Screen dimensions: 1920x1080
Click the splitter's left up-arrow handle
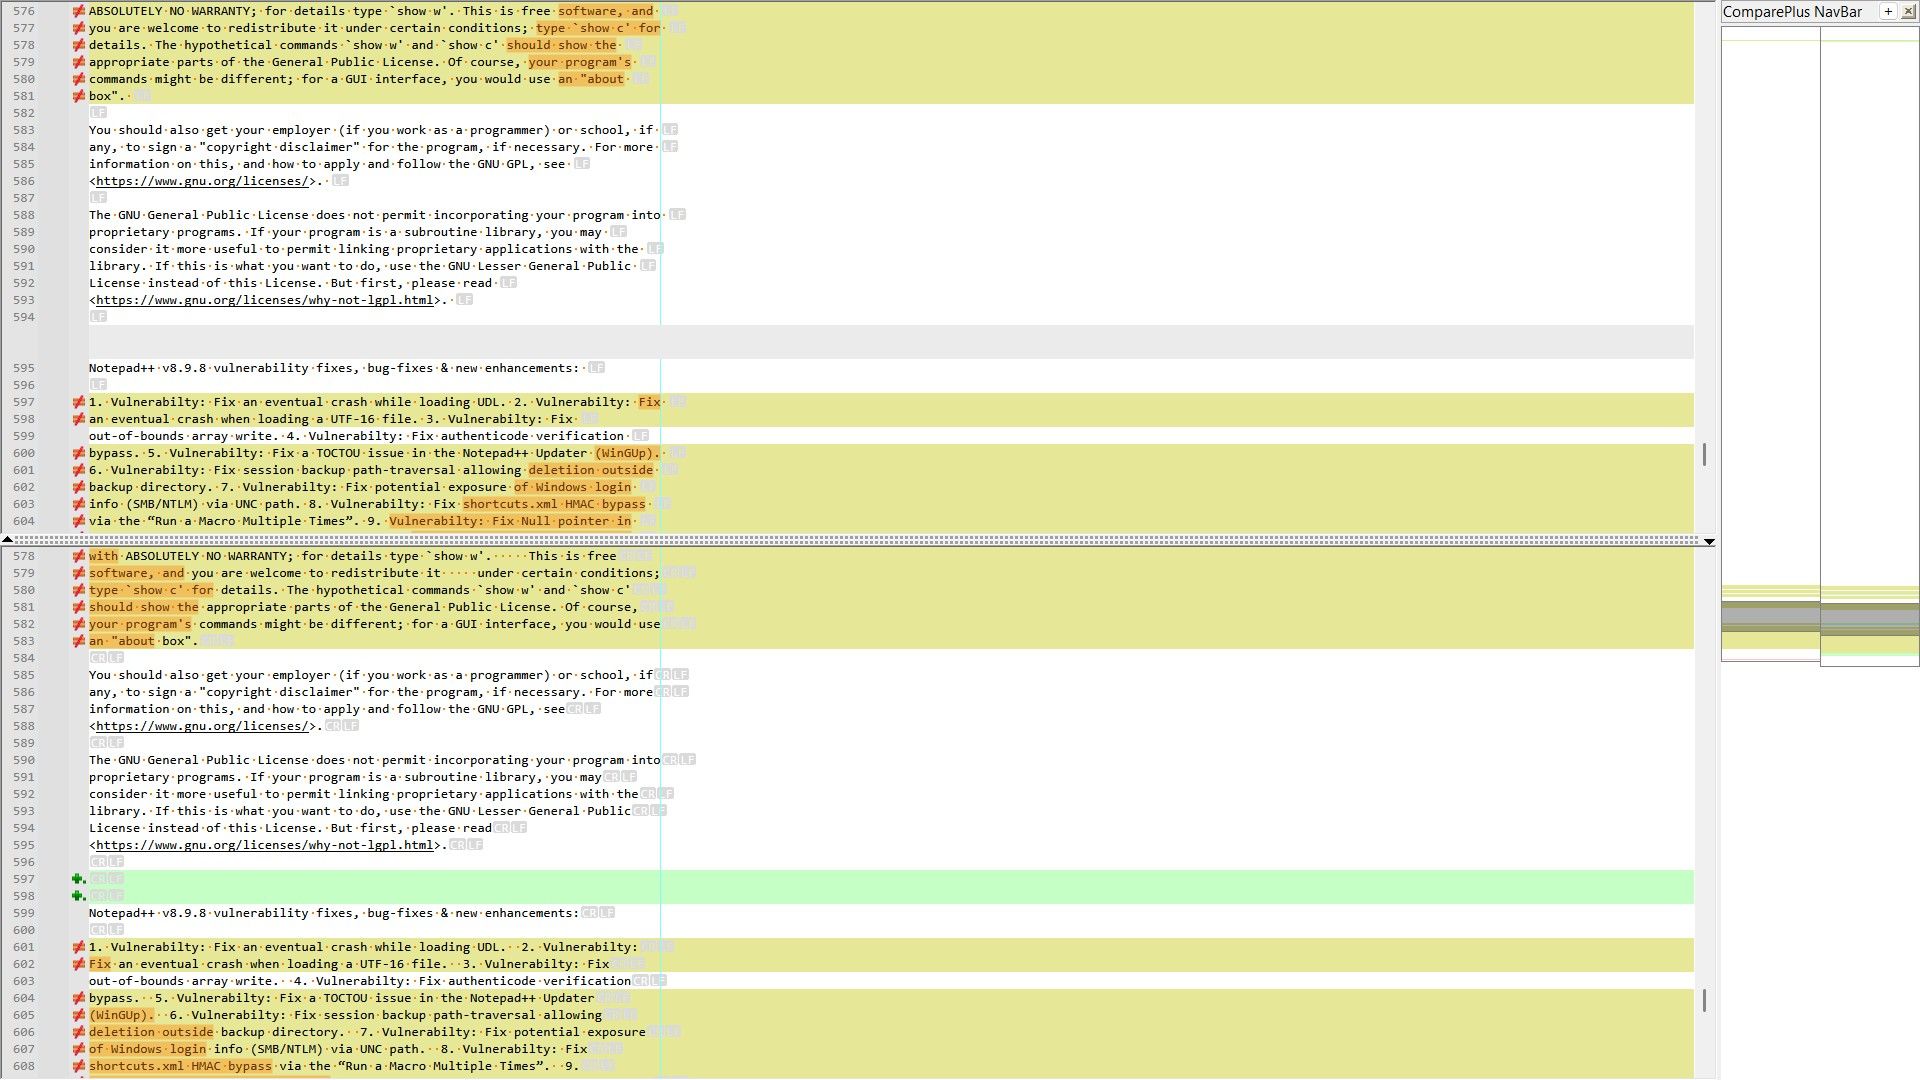pos(8,540)
